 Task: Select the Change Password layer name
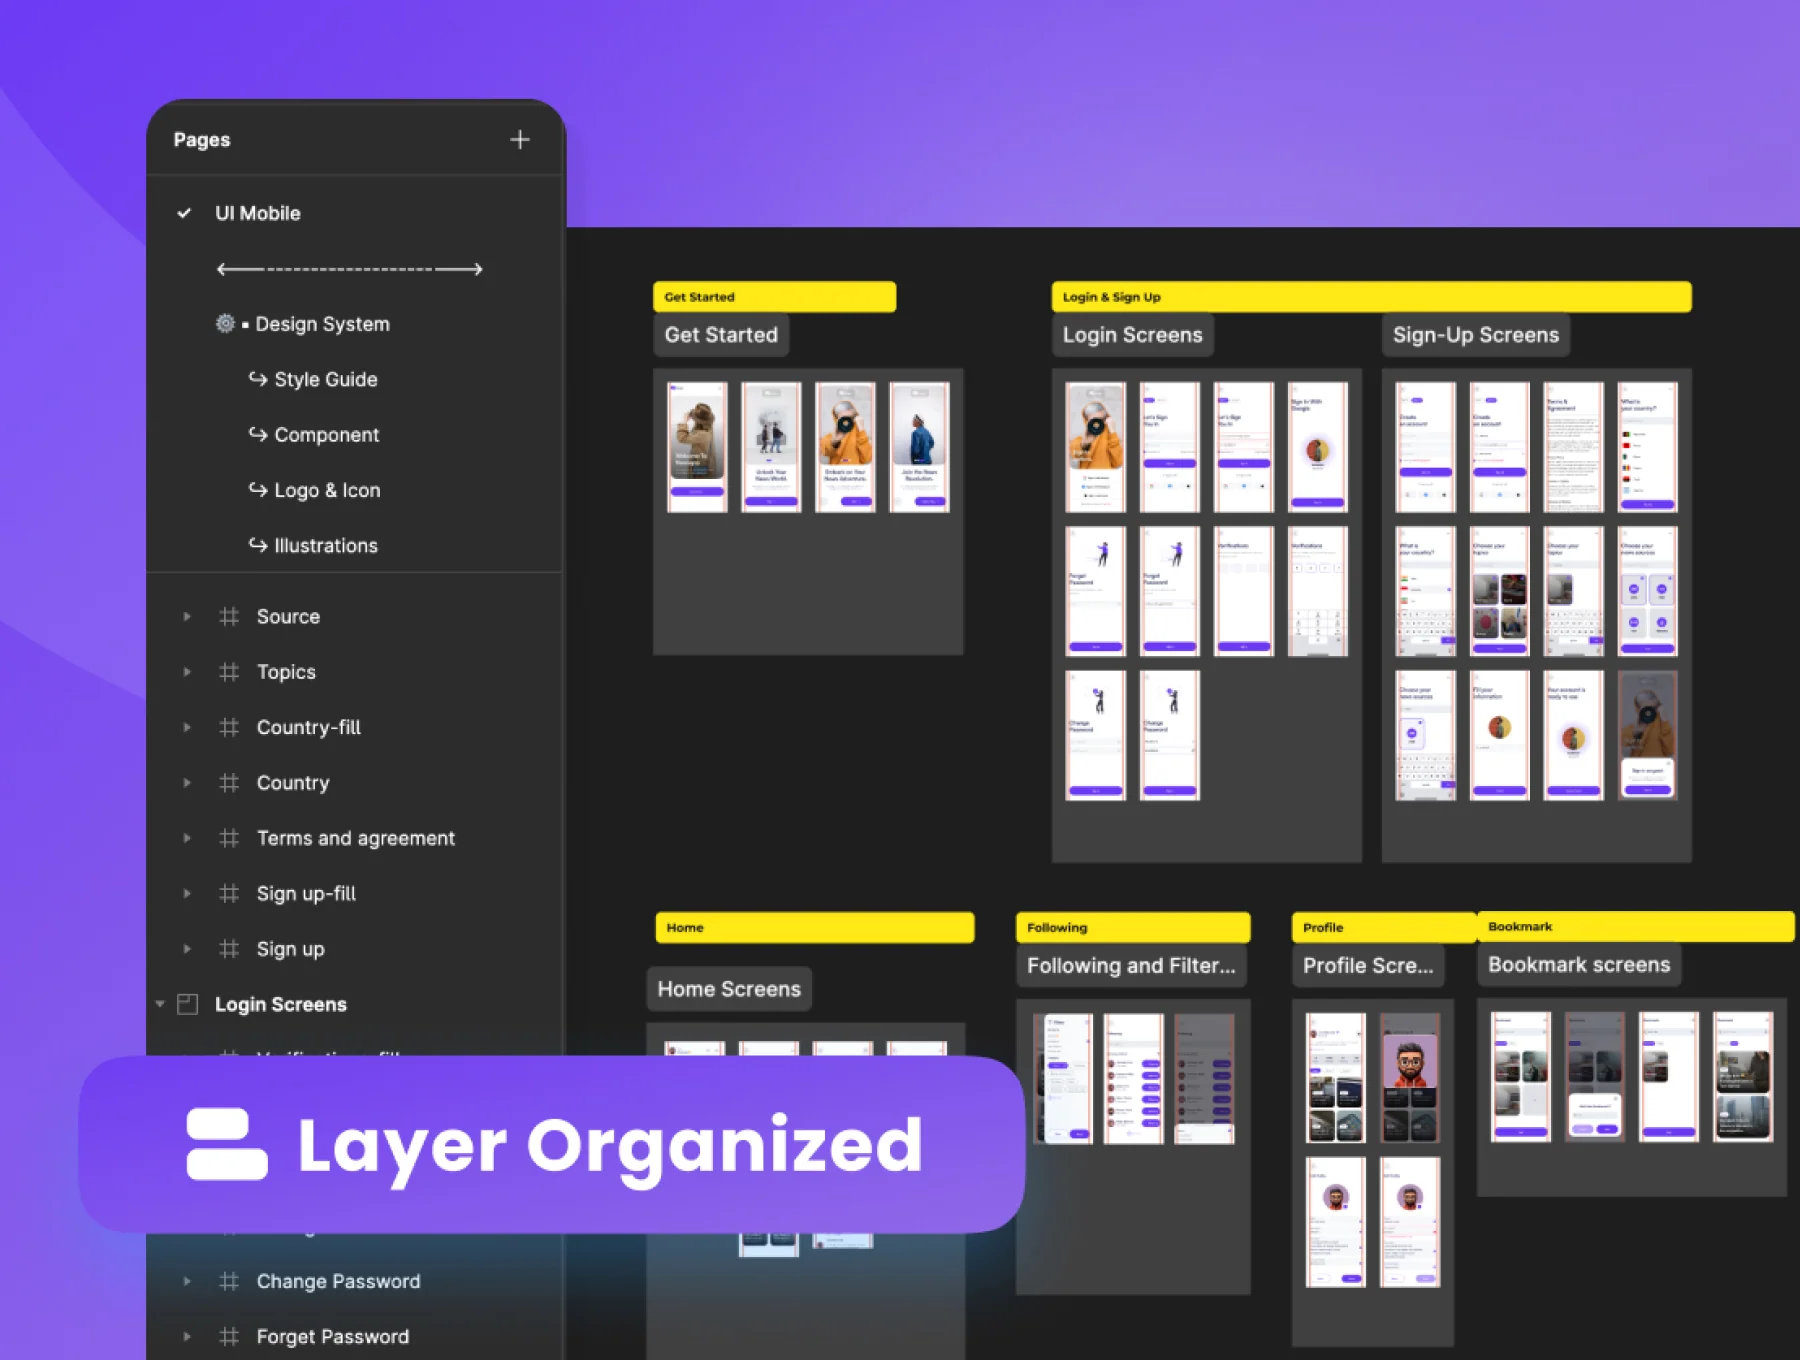tap(338, 1281)
